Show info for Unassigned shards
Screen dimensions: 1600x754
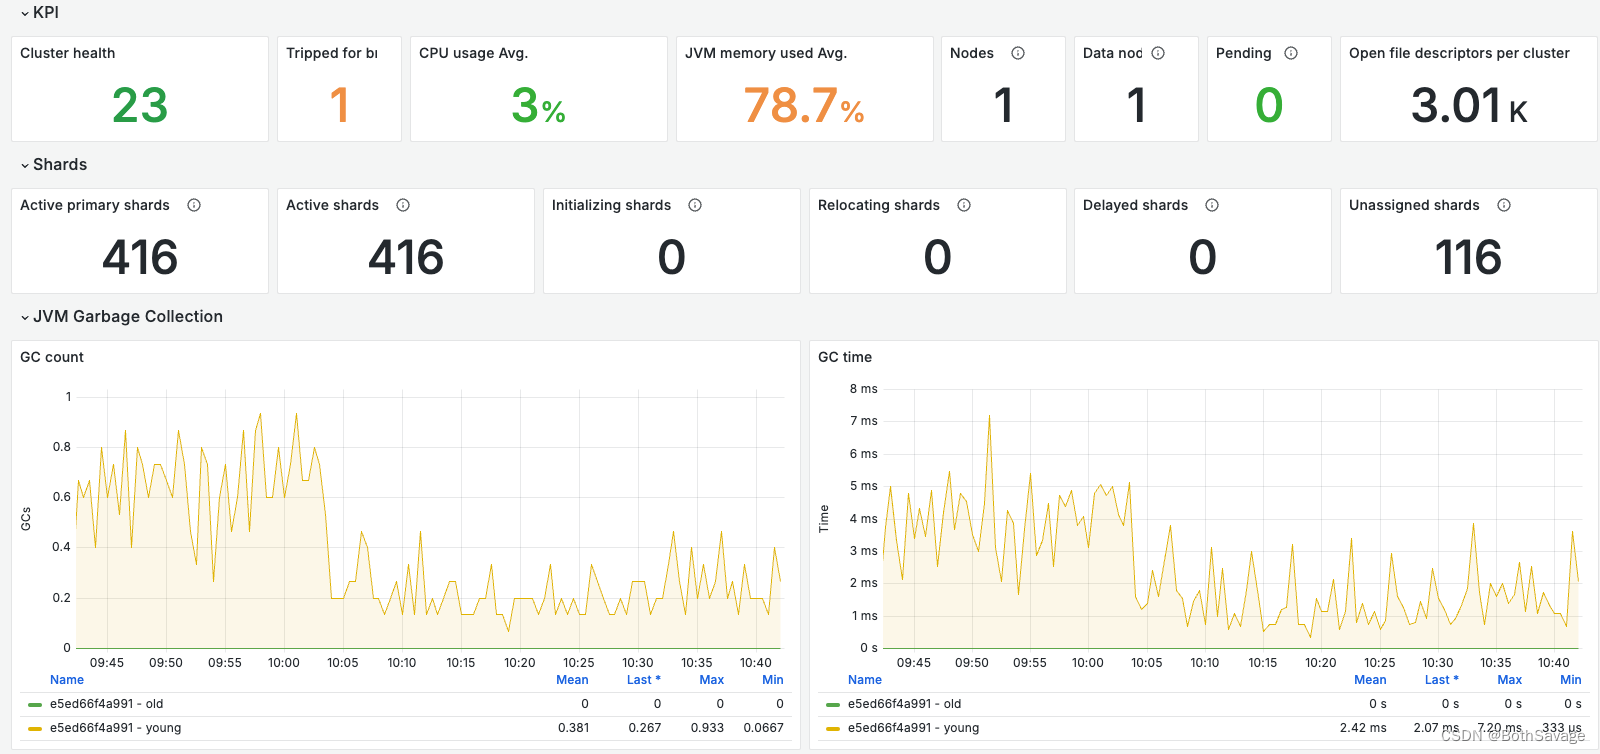pyautogui.click(x=1504, y=205)
